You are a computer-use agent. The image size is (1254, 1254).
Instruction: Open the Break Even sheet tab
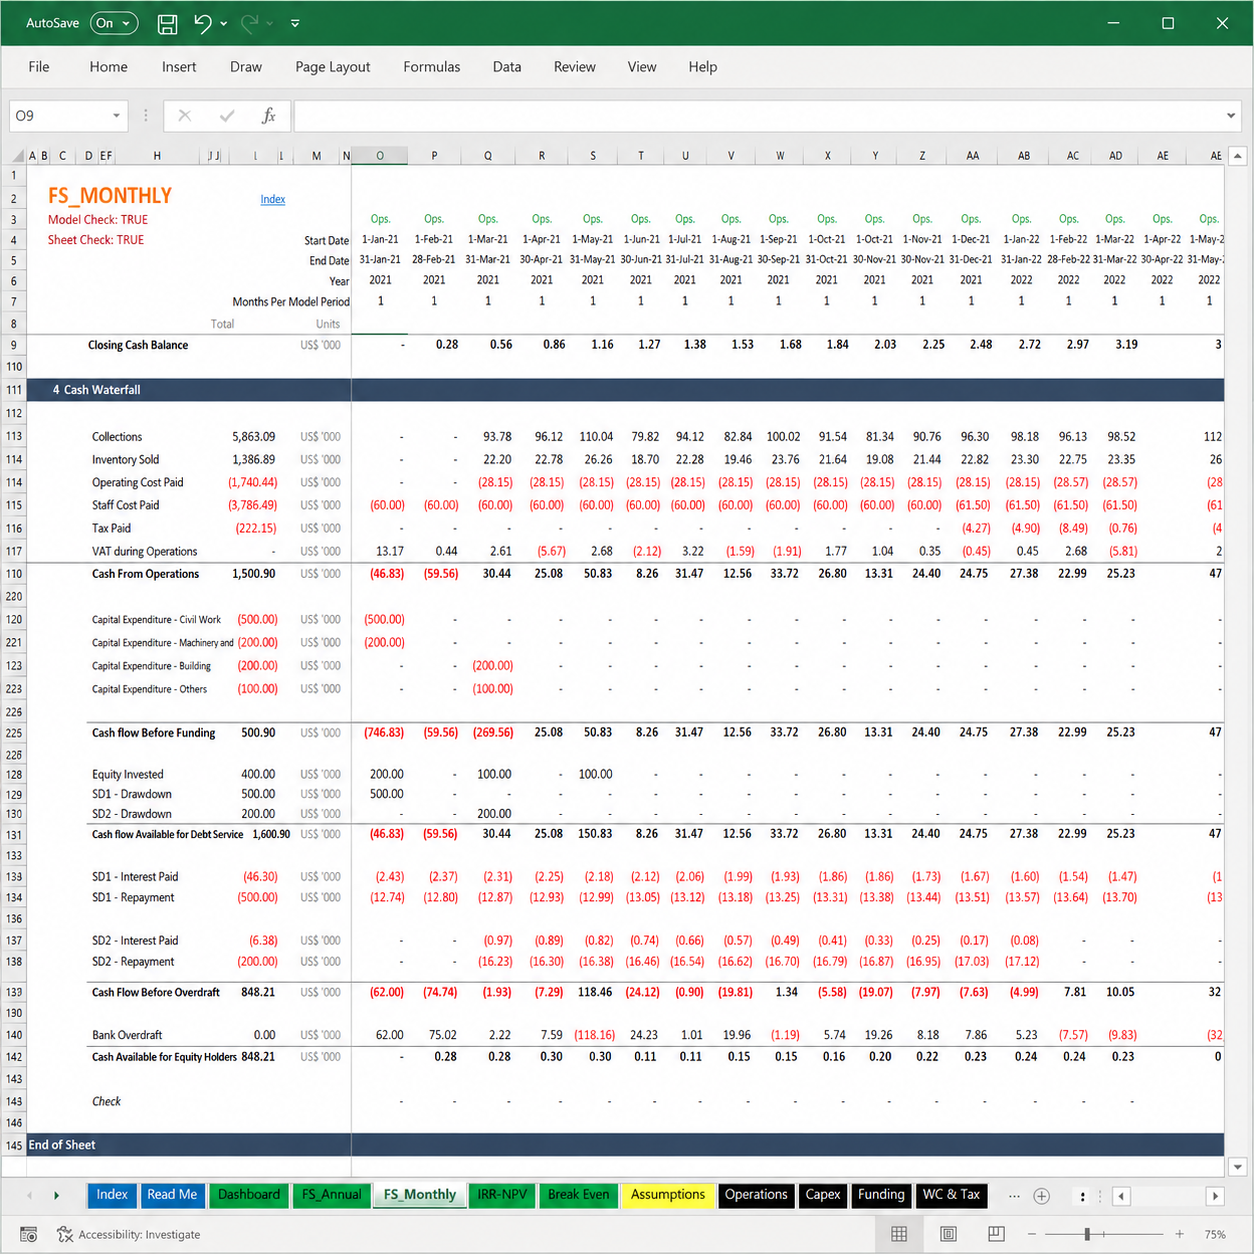[578, 1195]
